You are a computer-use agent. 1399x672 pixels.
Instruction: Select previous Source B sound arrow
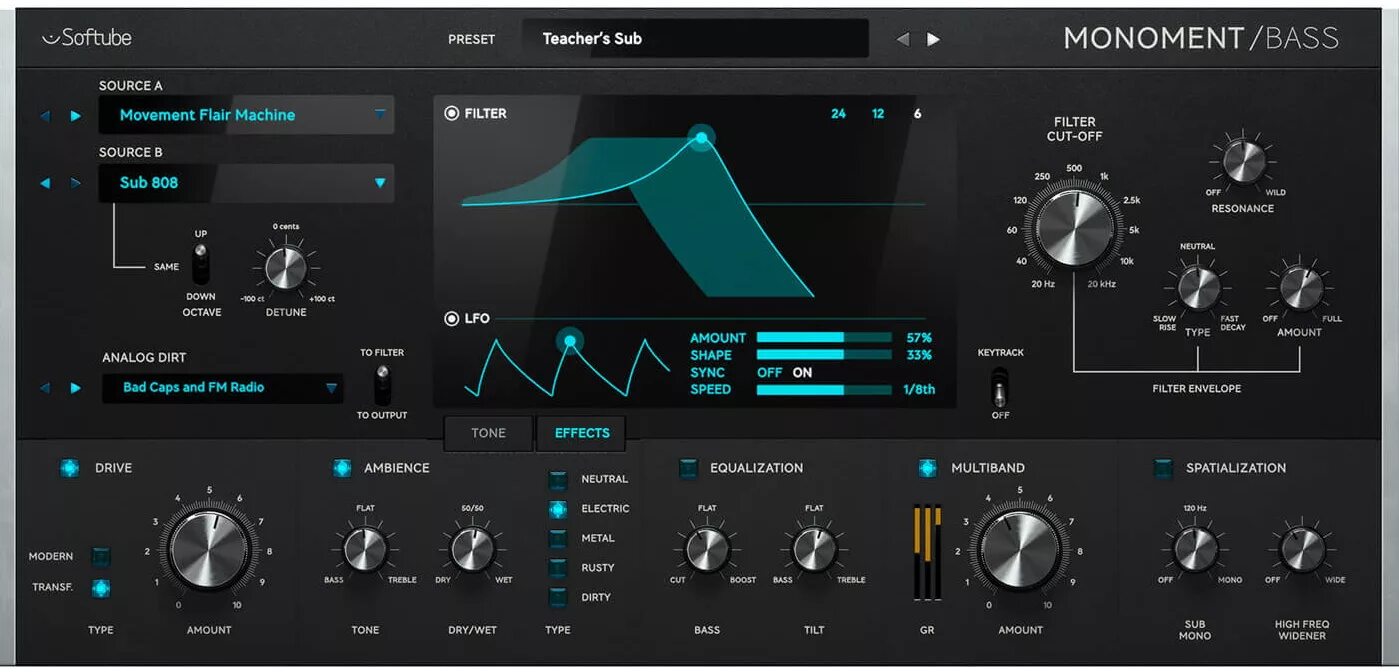45,183
